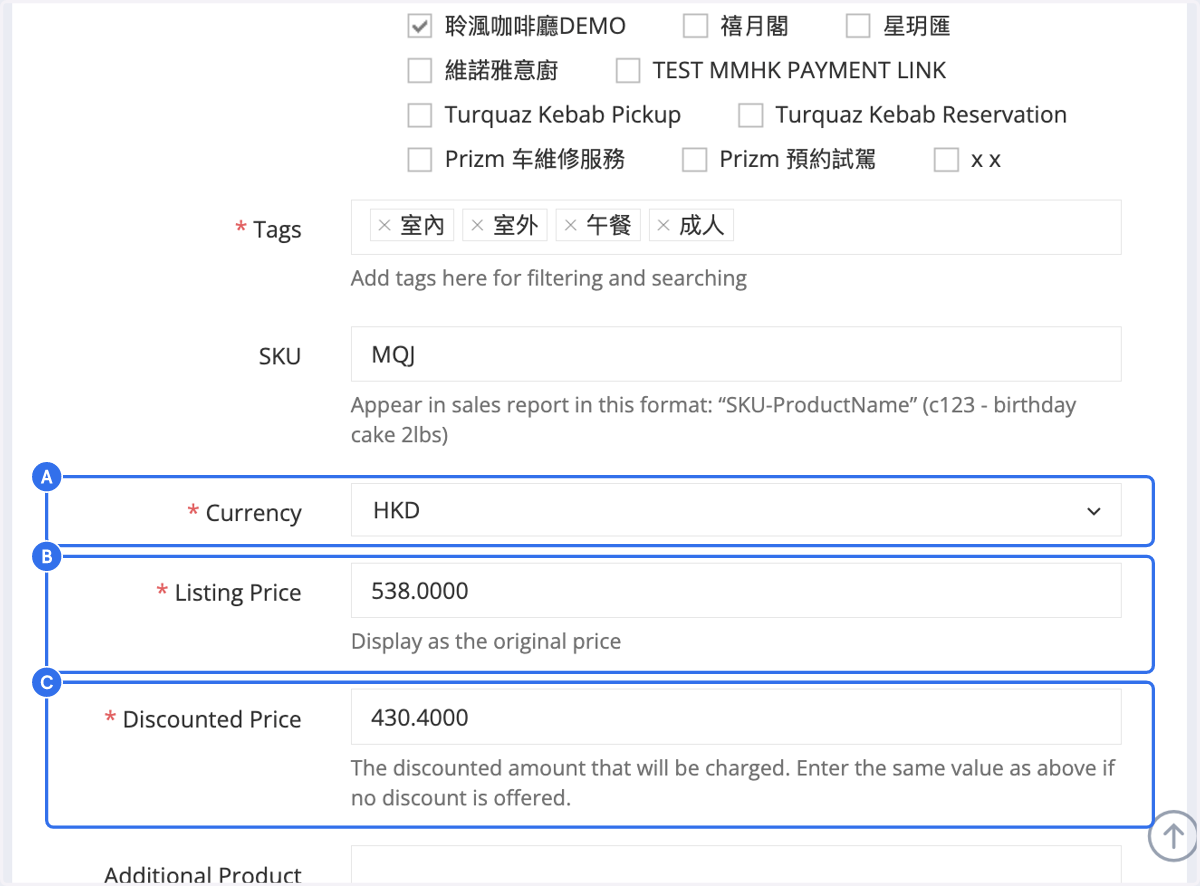
Task: Click the scroll-to-top arrow button
Action: pos(1173,835)
